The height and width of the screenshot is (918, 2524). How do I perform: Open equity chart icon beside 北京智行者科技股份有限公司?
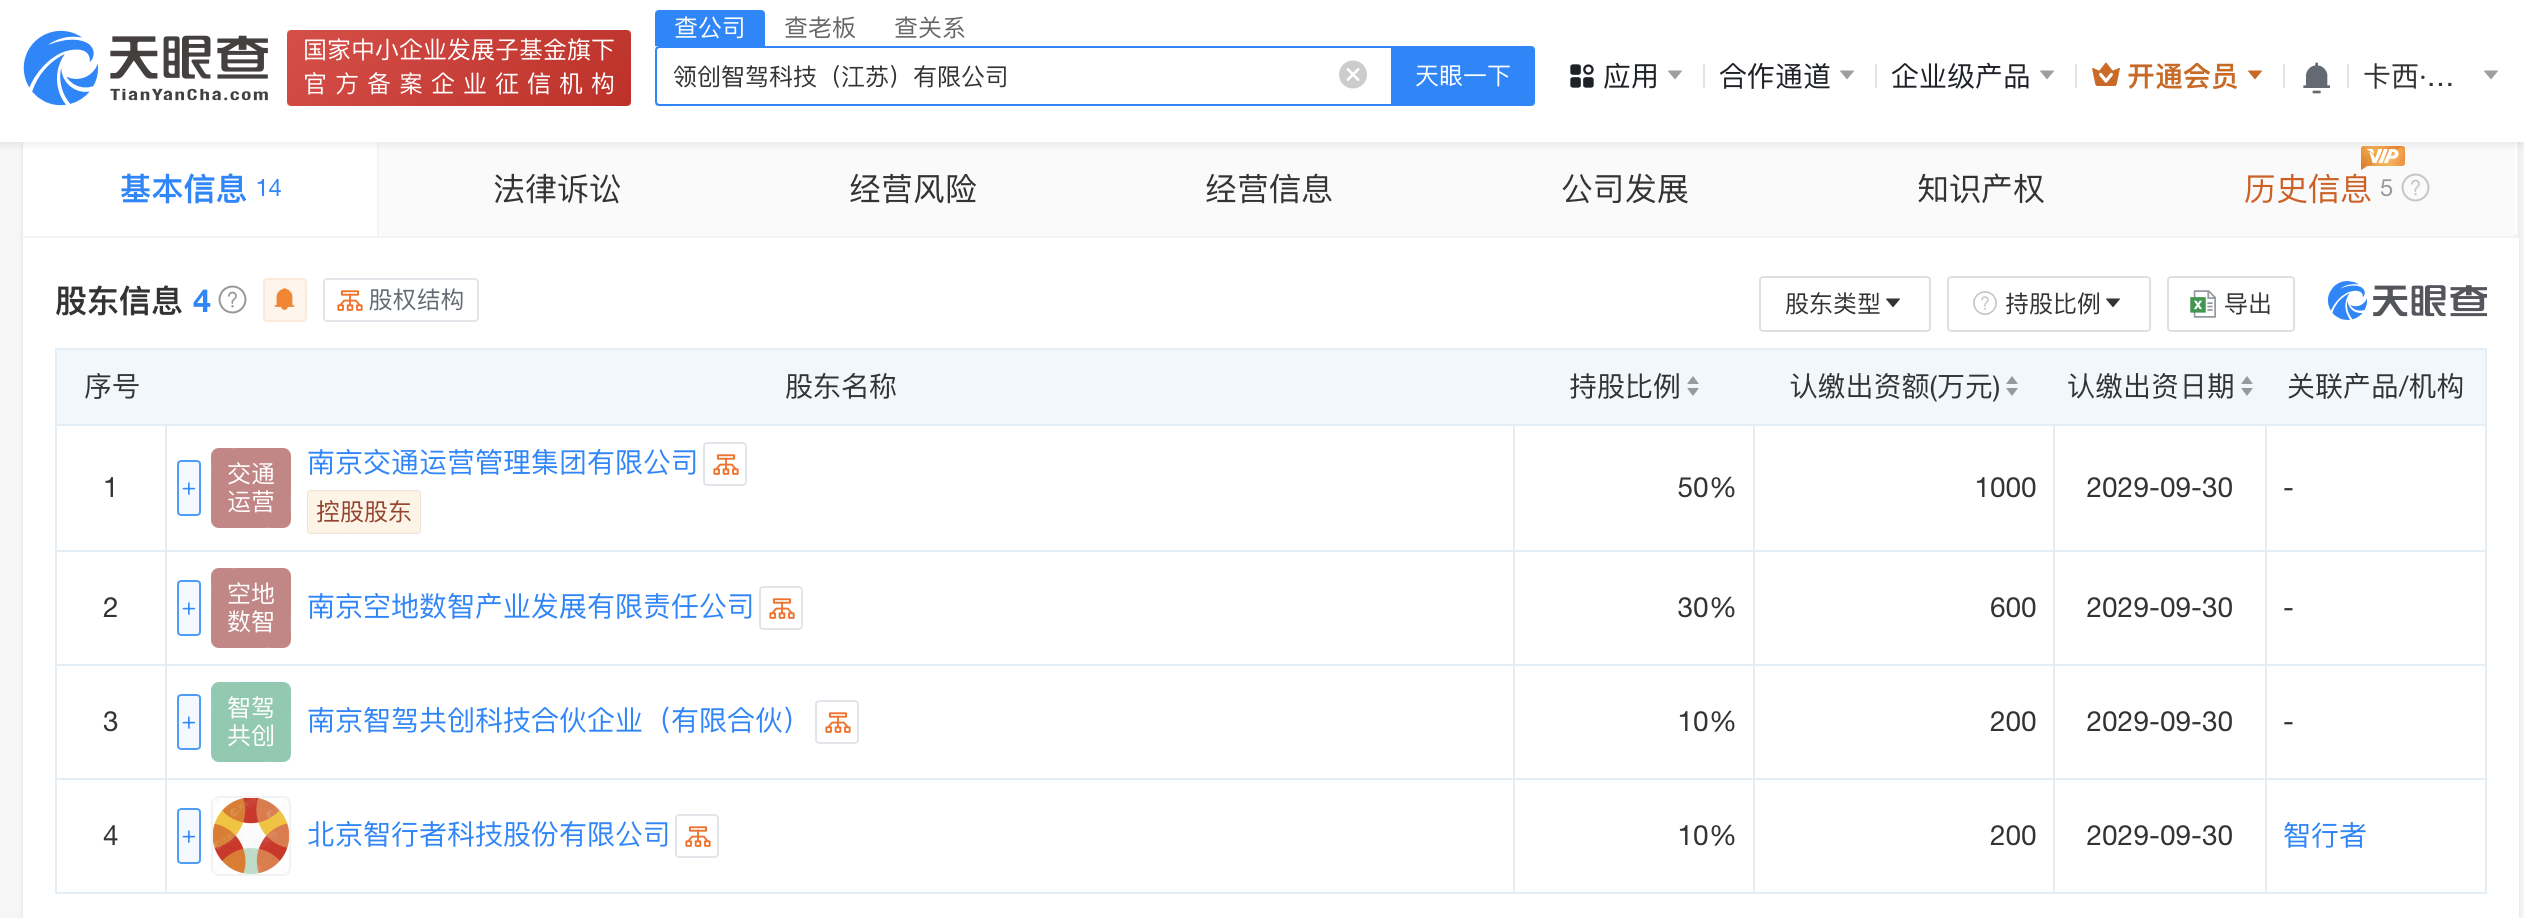point(699,836)
